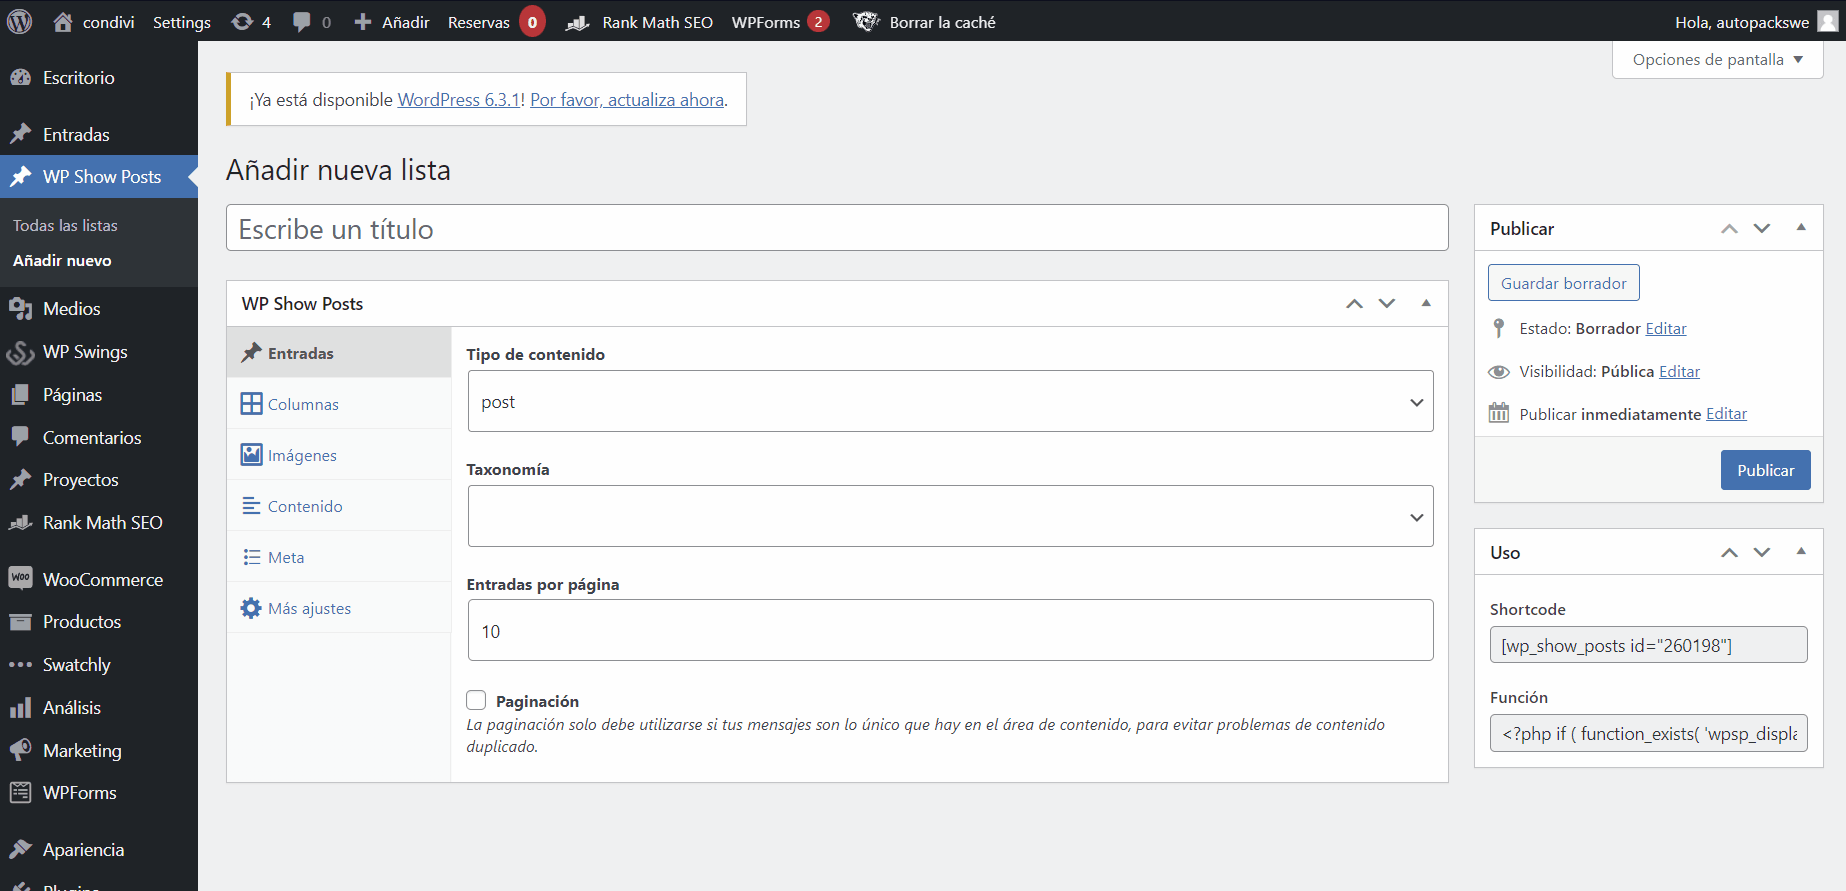1846x891 pixels.
Task: Click the Guardar borrador button
Action: coord(1563,283)
